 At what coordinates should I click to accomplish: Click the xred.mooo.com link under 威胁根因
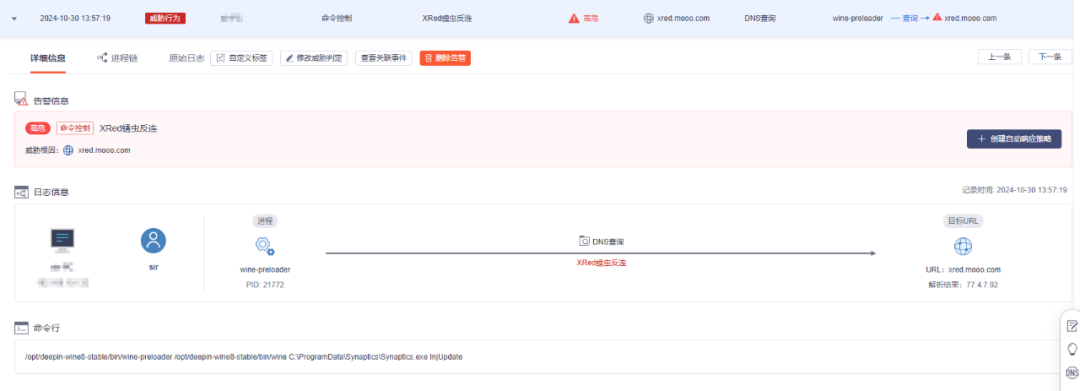click(104, 150)
